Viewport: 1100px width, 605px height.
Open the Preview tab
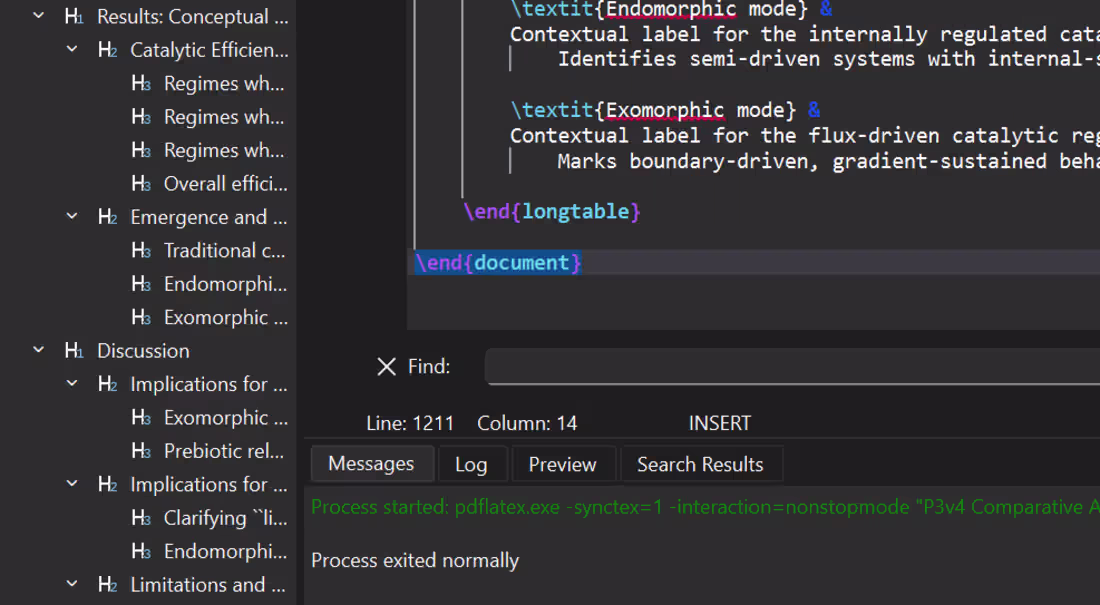pos(563,463)
